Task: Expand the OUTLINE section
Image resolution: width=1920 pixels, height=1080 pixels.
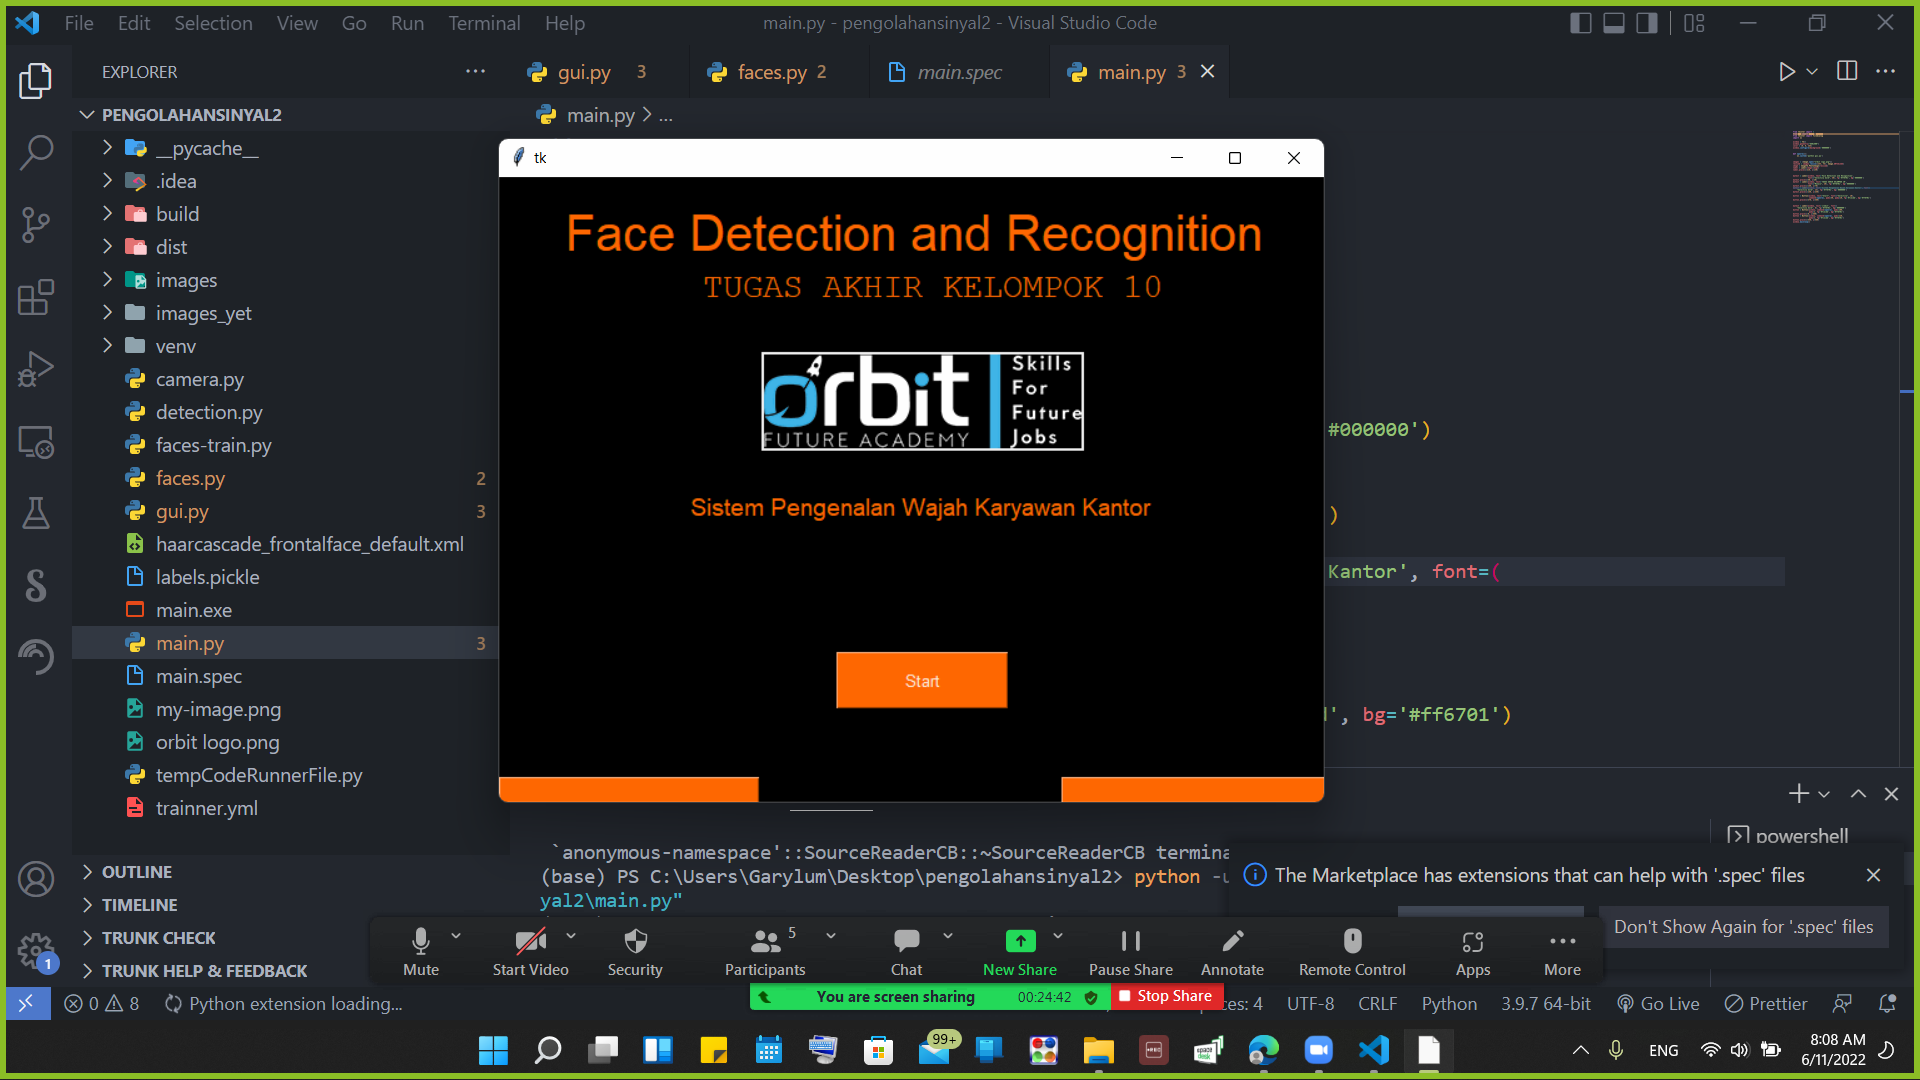Action: coord(137,872)
